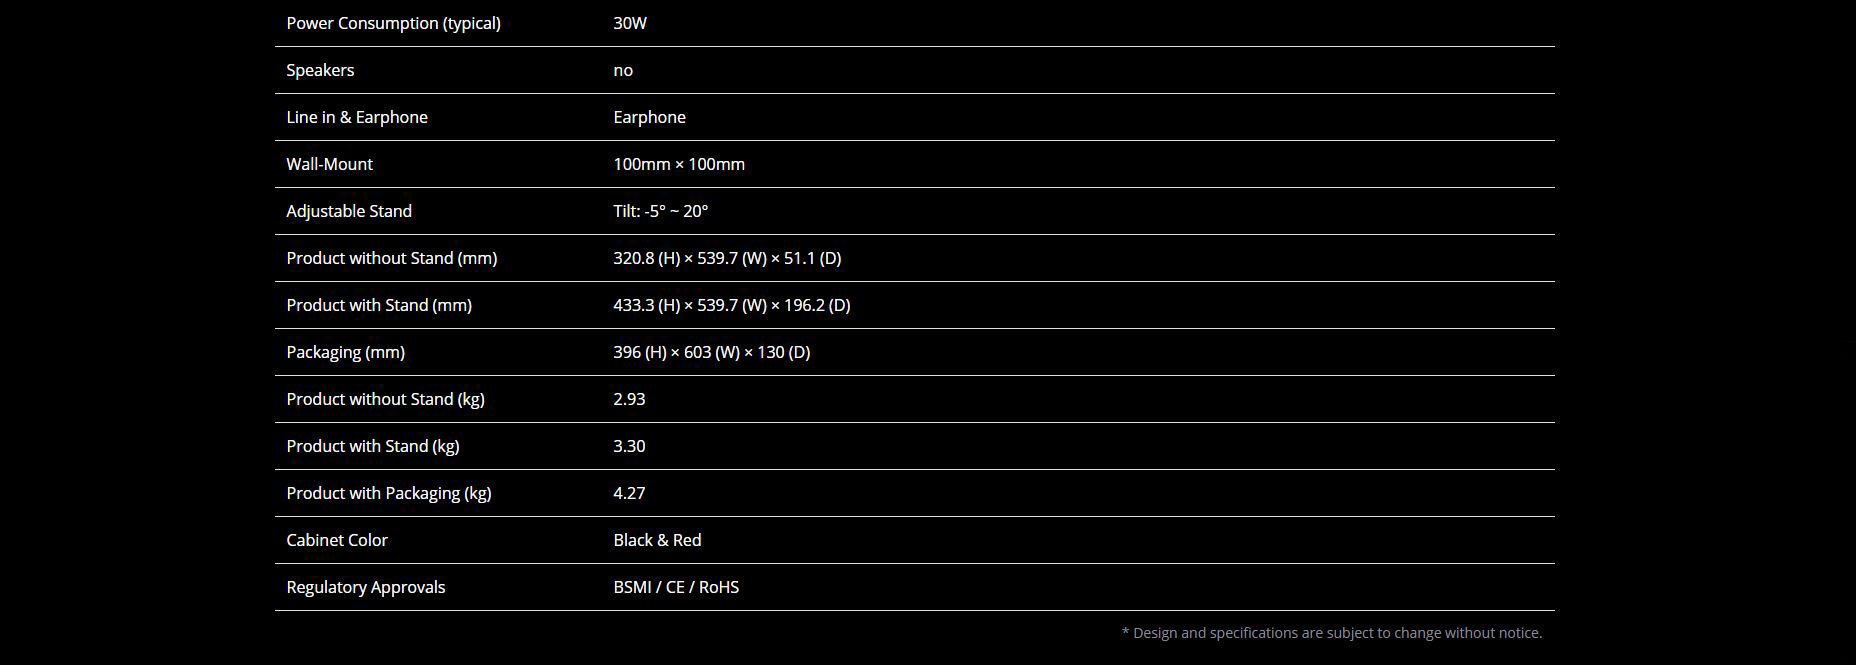
Task: Click Product with Packaging (kg) label
Action: tap(389, 493)
